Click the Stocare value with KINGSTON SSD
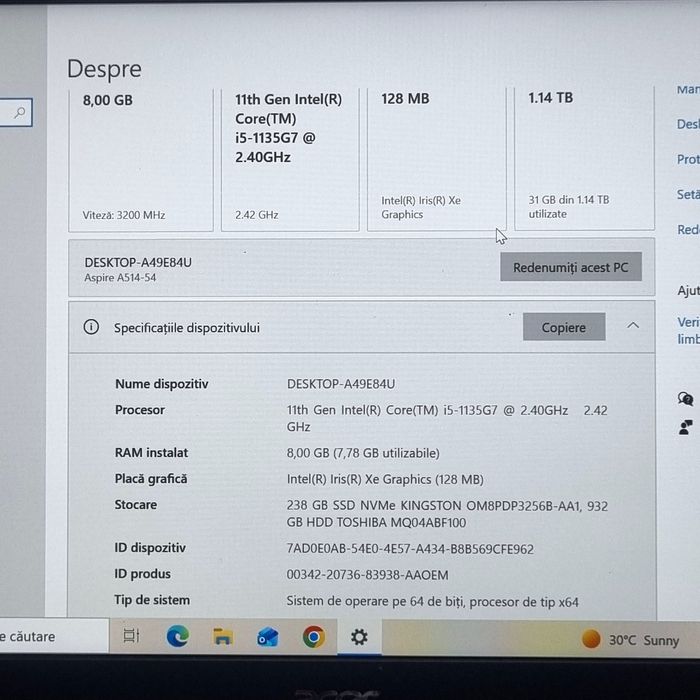The image size is (700, 700). pyautogui.click(x=447, y=514)
